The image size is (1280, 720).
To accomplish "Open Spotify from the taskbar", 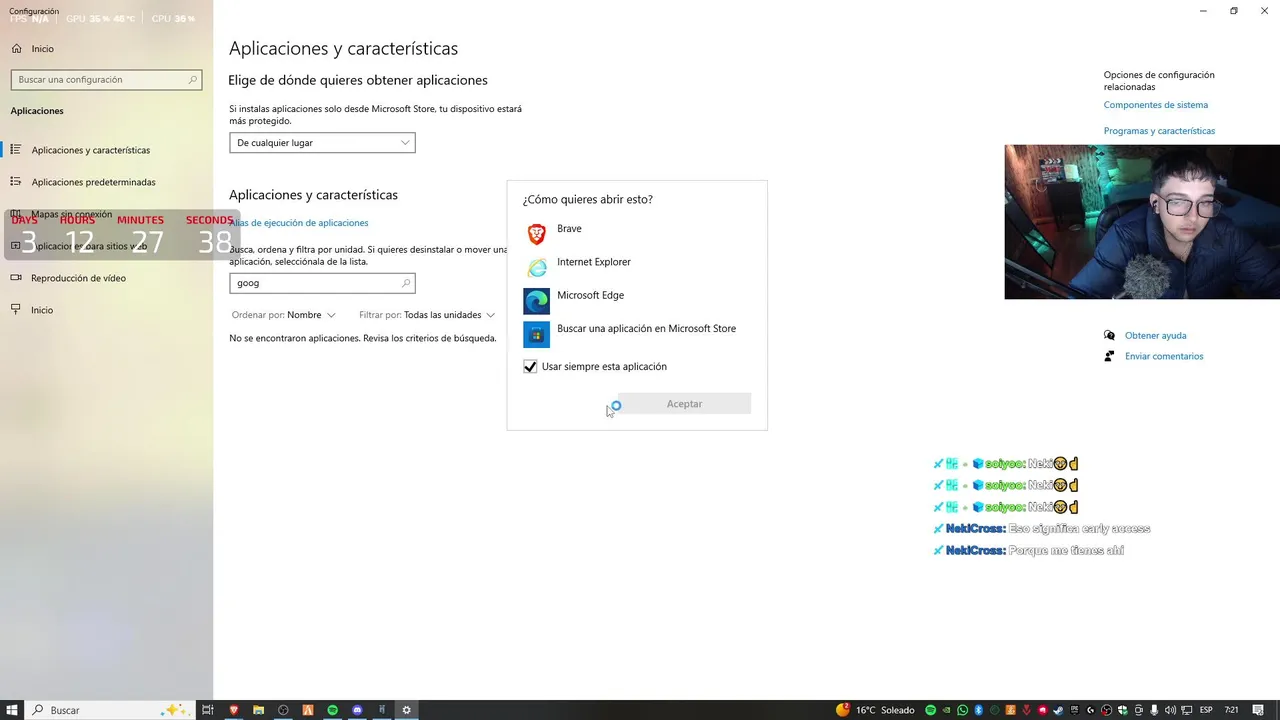I will (x=332, y=710).
